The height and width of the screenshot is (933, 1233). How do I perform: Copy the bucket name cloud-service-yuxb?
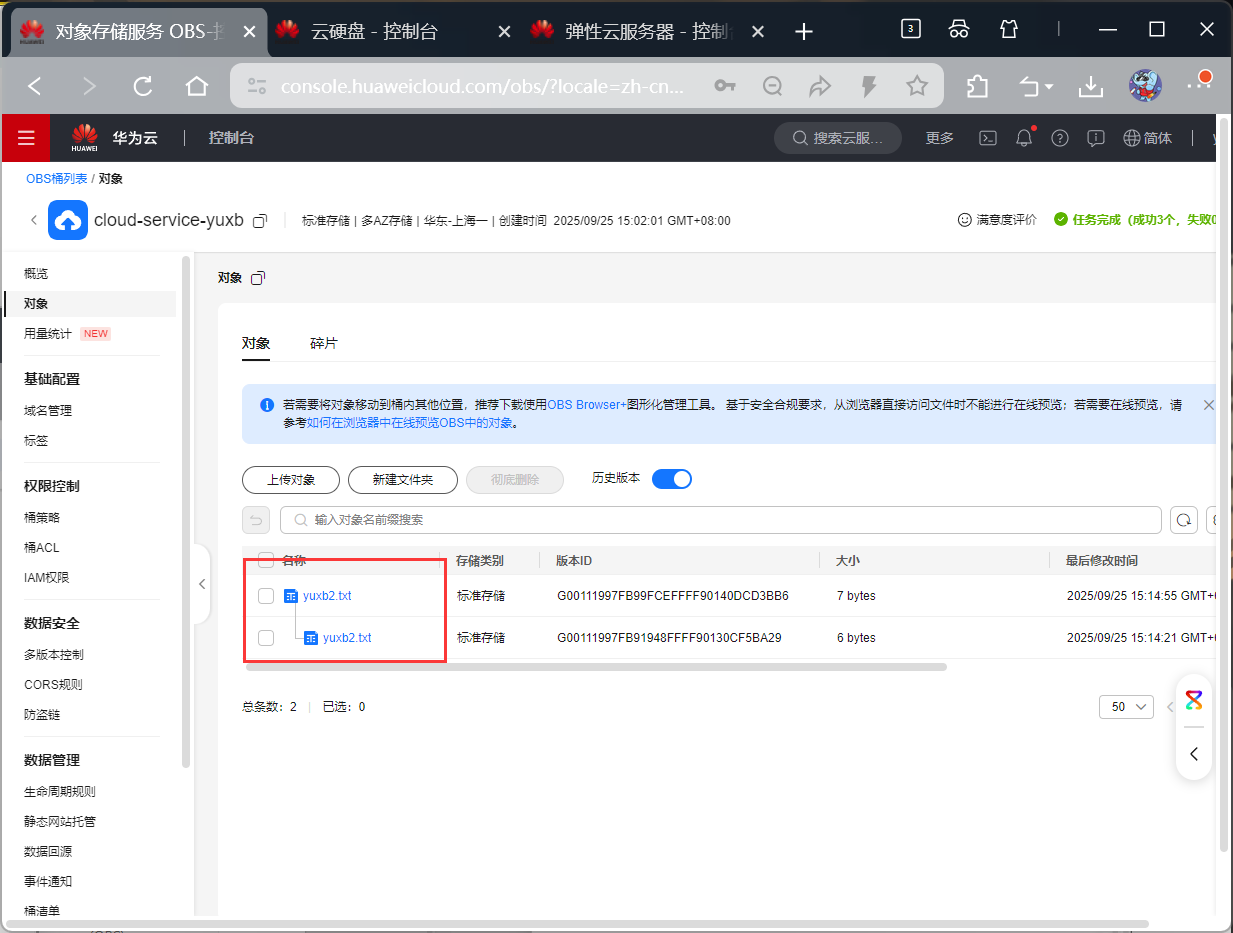260,220
